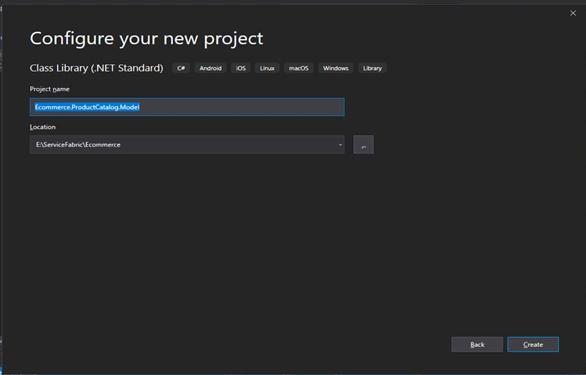This screenshot has height=375, width=586.
Task: Open folder browser with the ellipsis button
Action: point(363,145)
